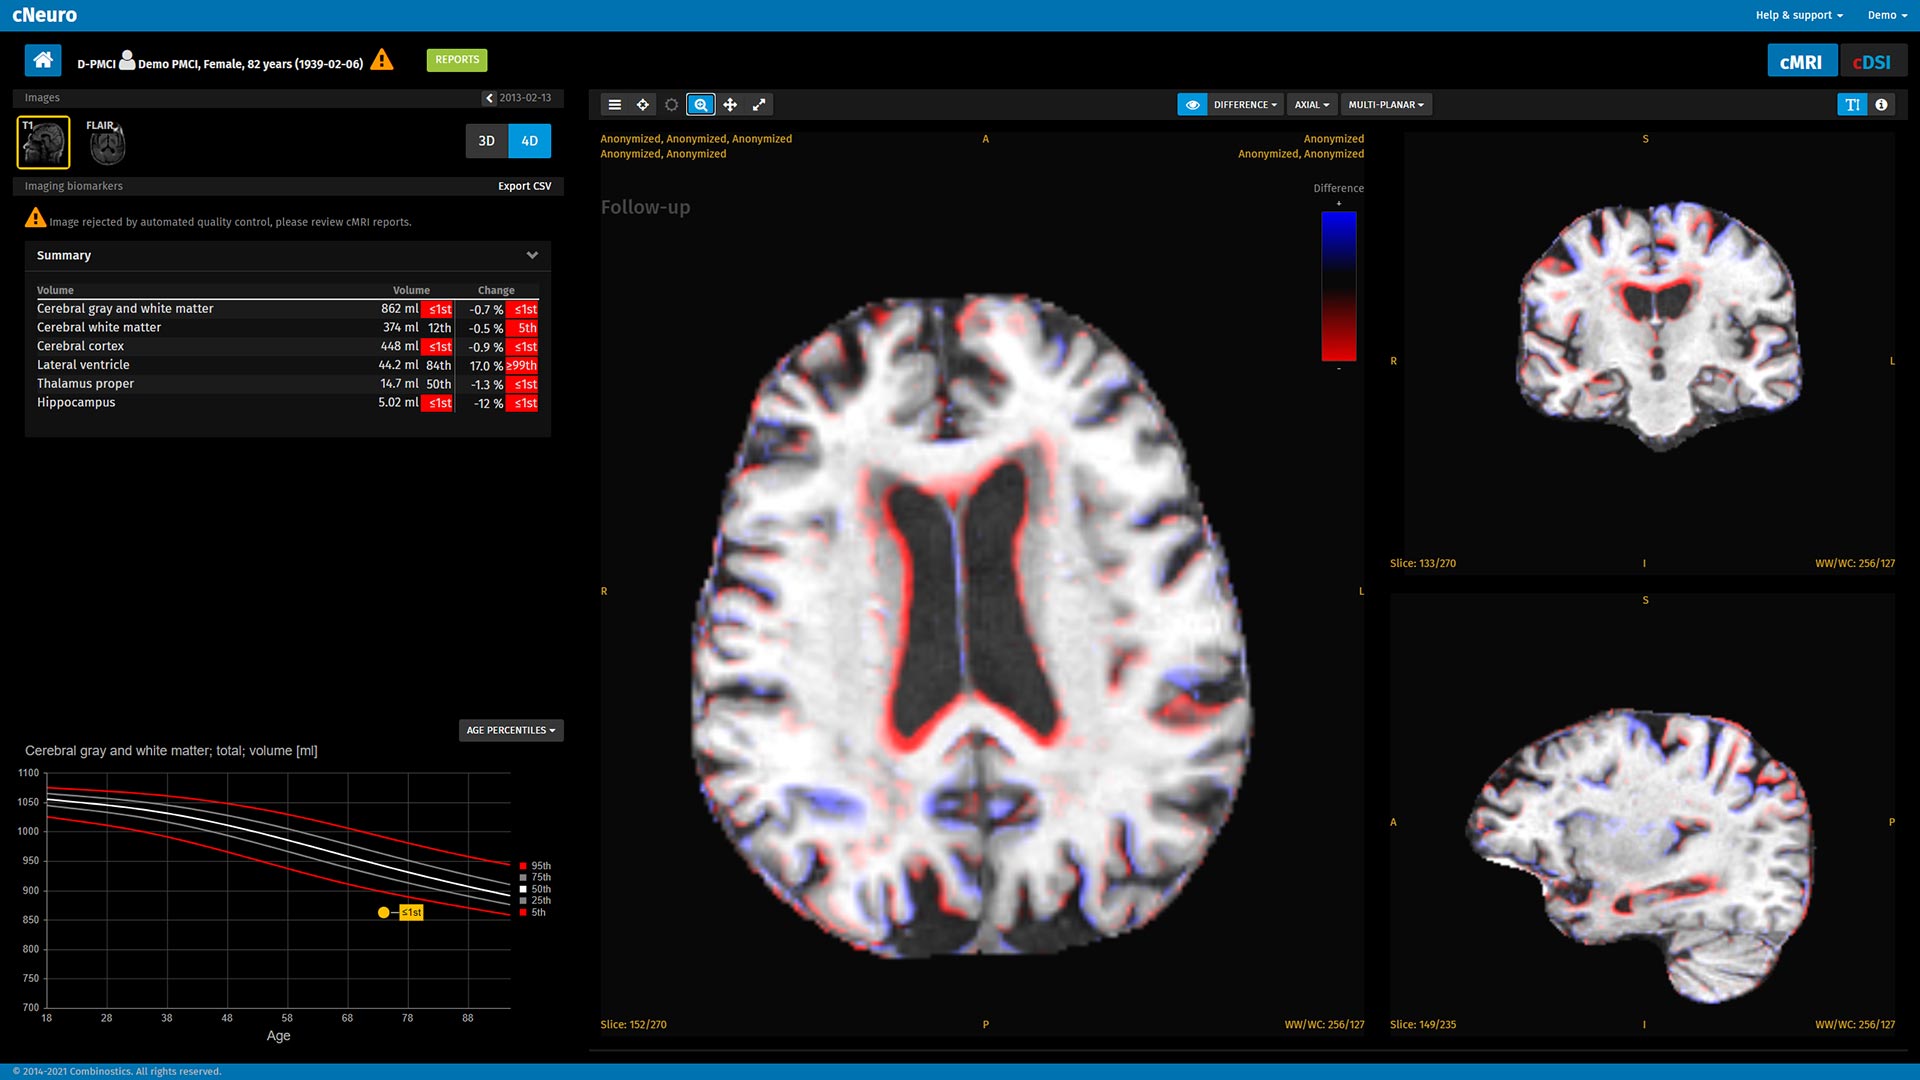
Task: Open the viewer hamburger menu icon
Action: (x=615, y=105)
